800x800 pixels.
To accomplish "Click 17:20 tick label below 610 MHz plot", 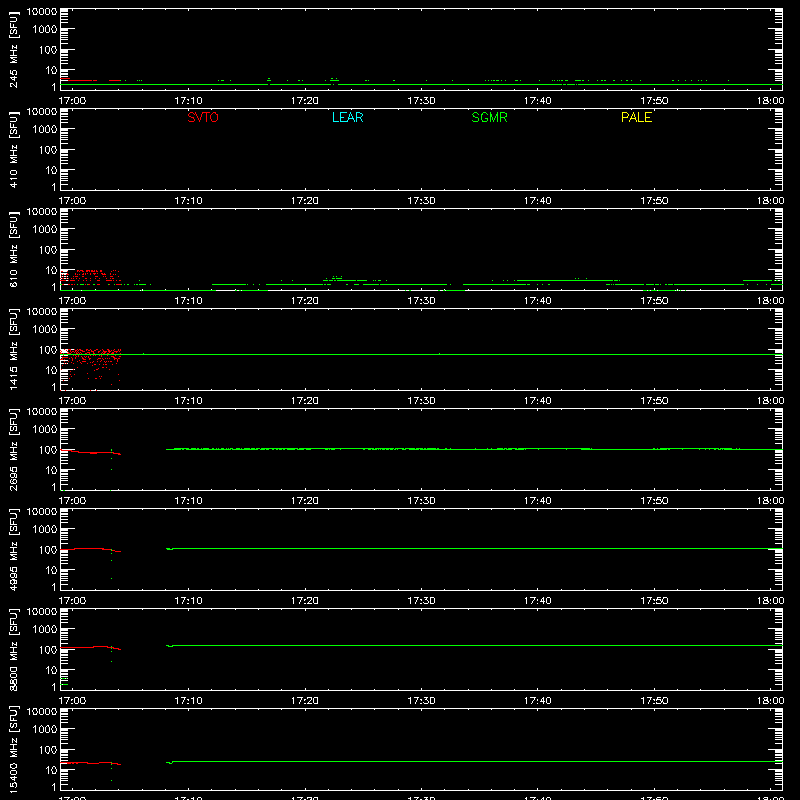I will click(305, 301).
